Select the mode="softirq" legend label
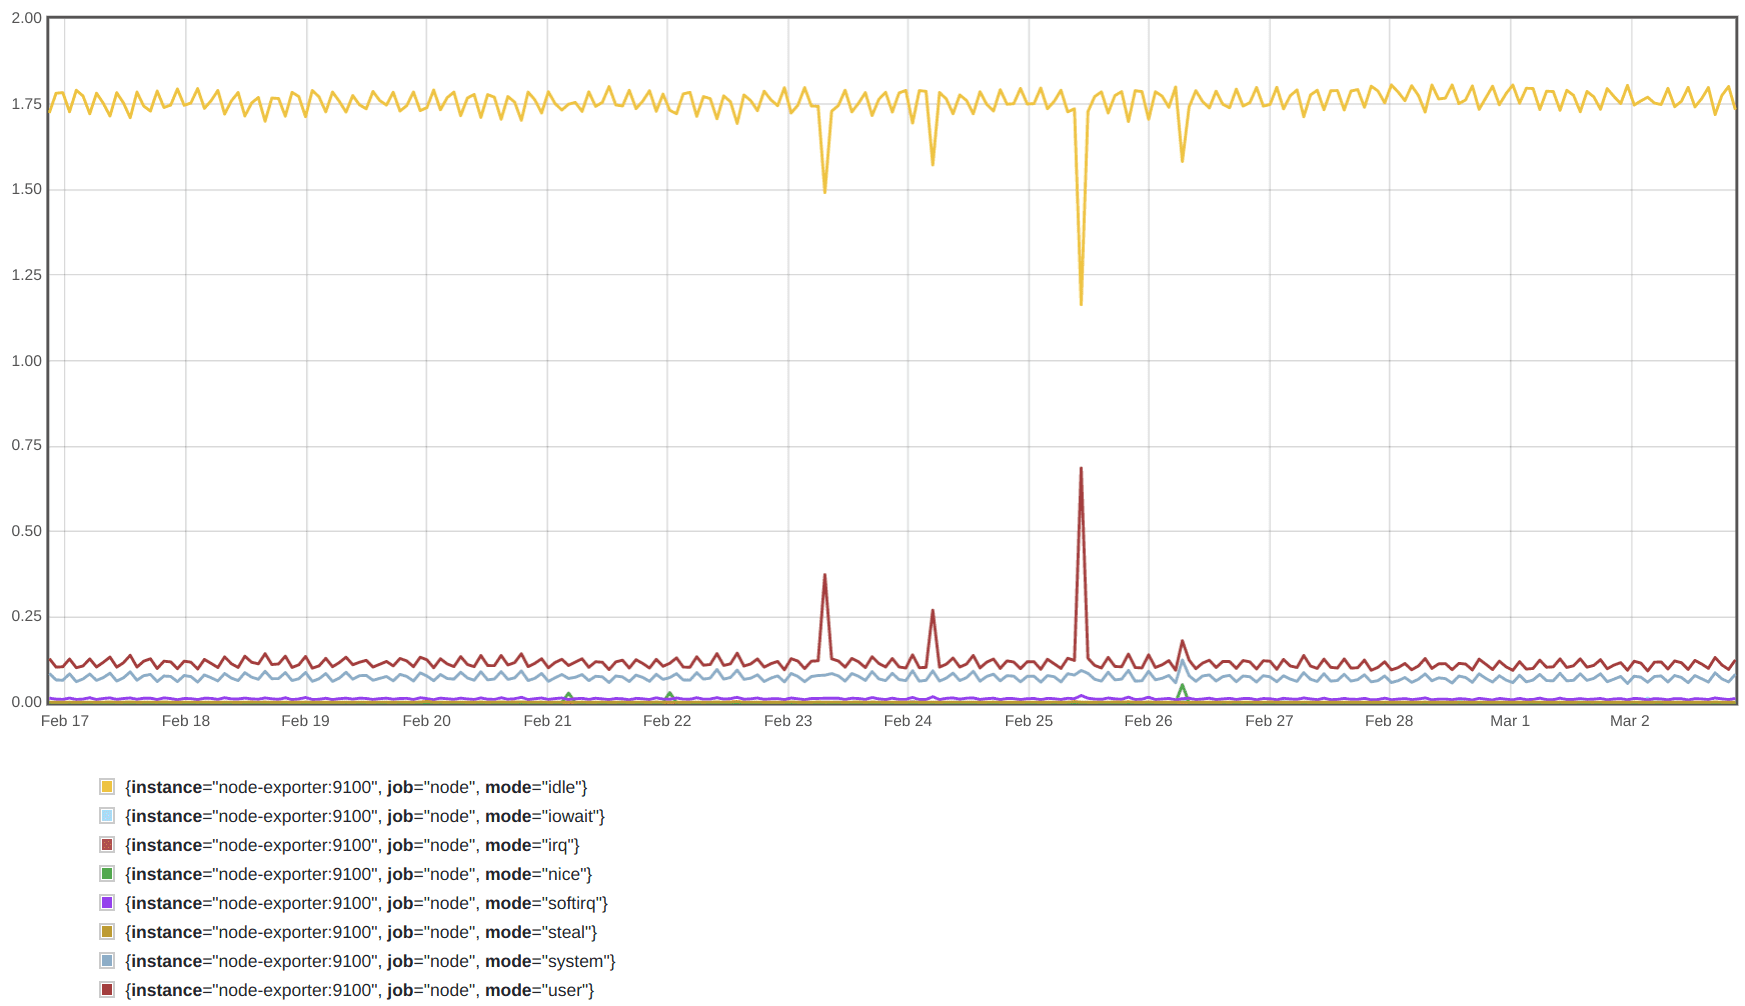Screen dimensions: 1745x1006 tap(366, 904)
